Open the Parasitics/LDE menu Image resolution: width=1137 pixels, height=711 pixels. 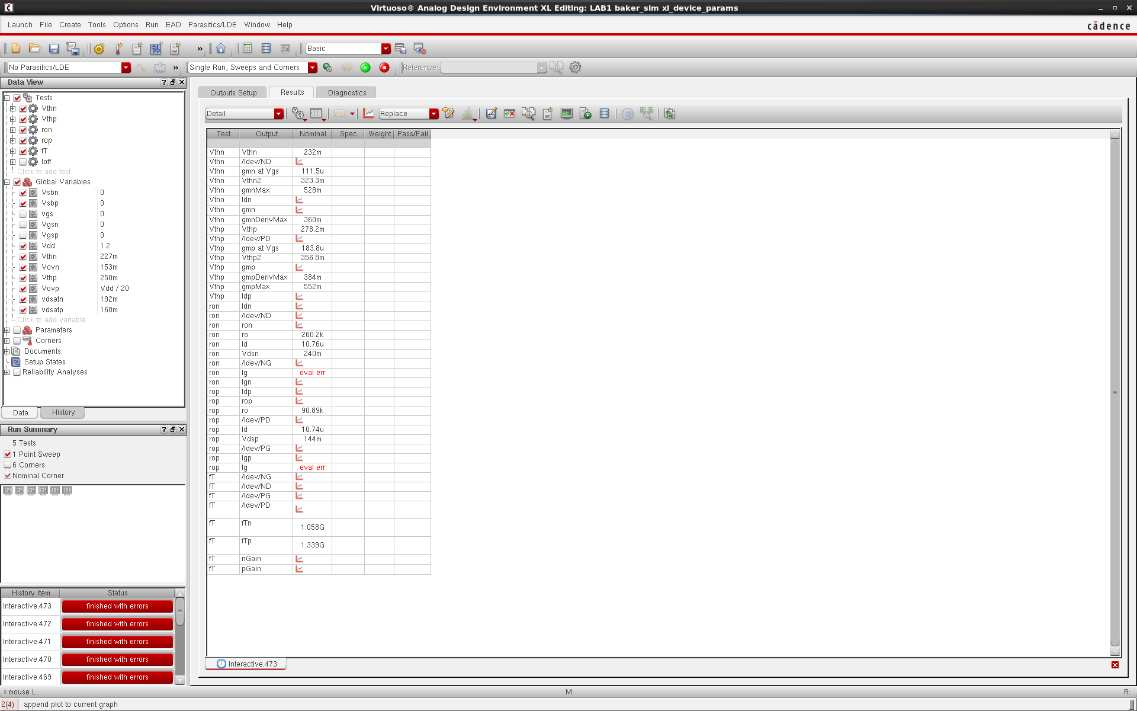[x=212, y=25]
